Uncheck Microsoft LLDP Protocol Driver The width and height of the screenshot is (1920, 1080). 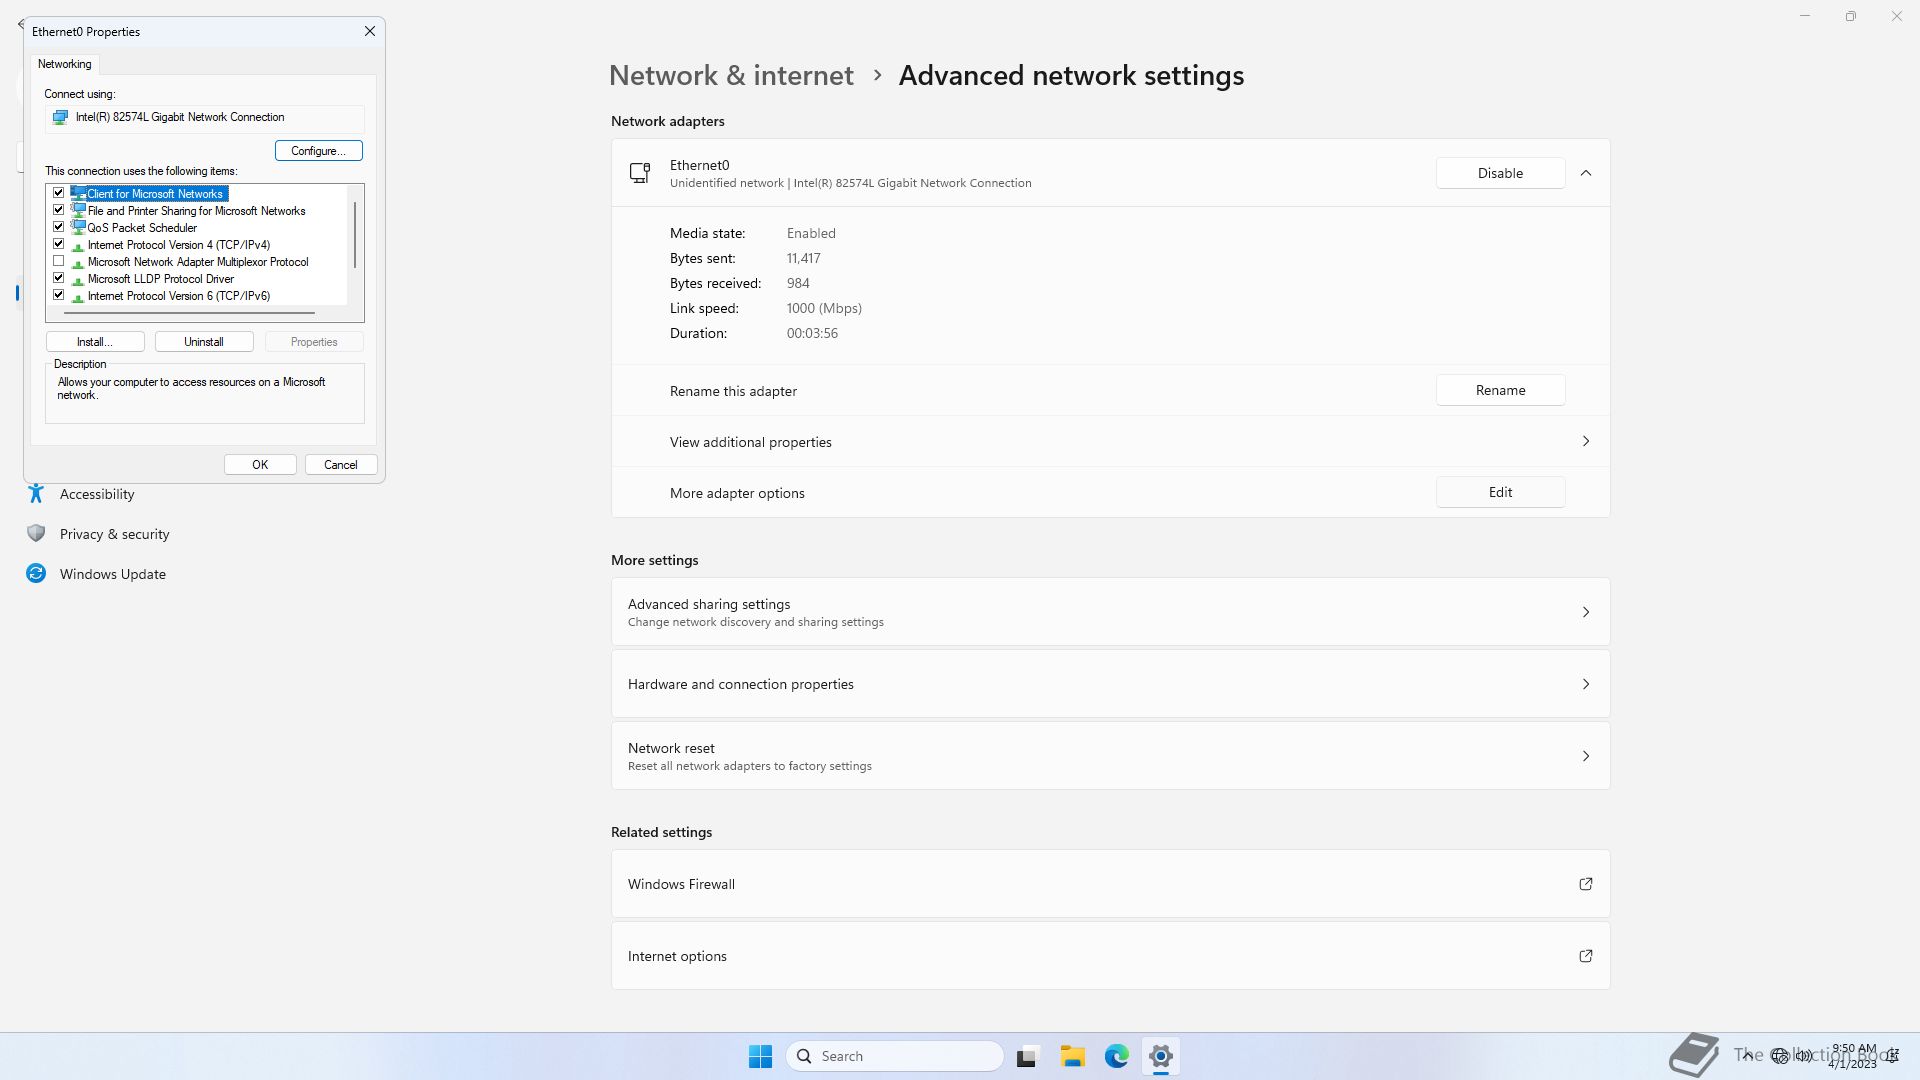[x=59, y=278]
